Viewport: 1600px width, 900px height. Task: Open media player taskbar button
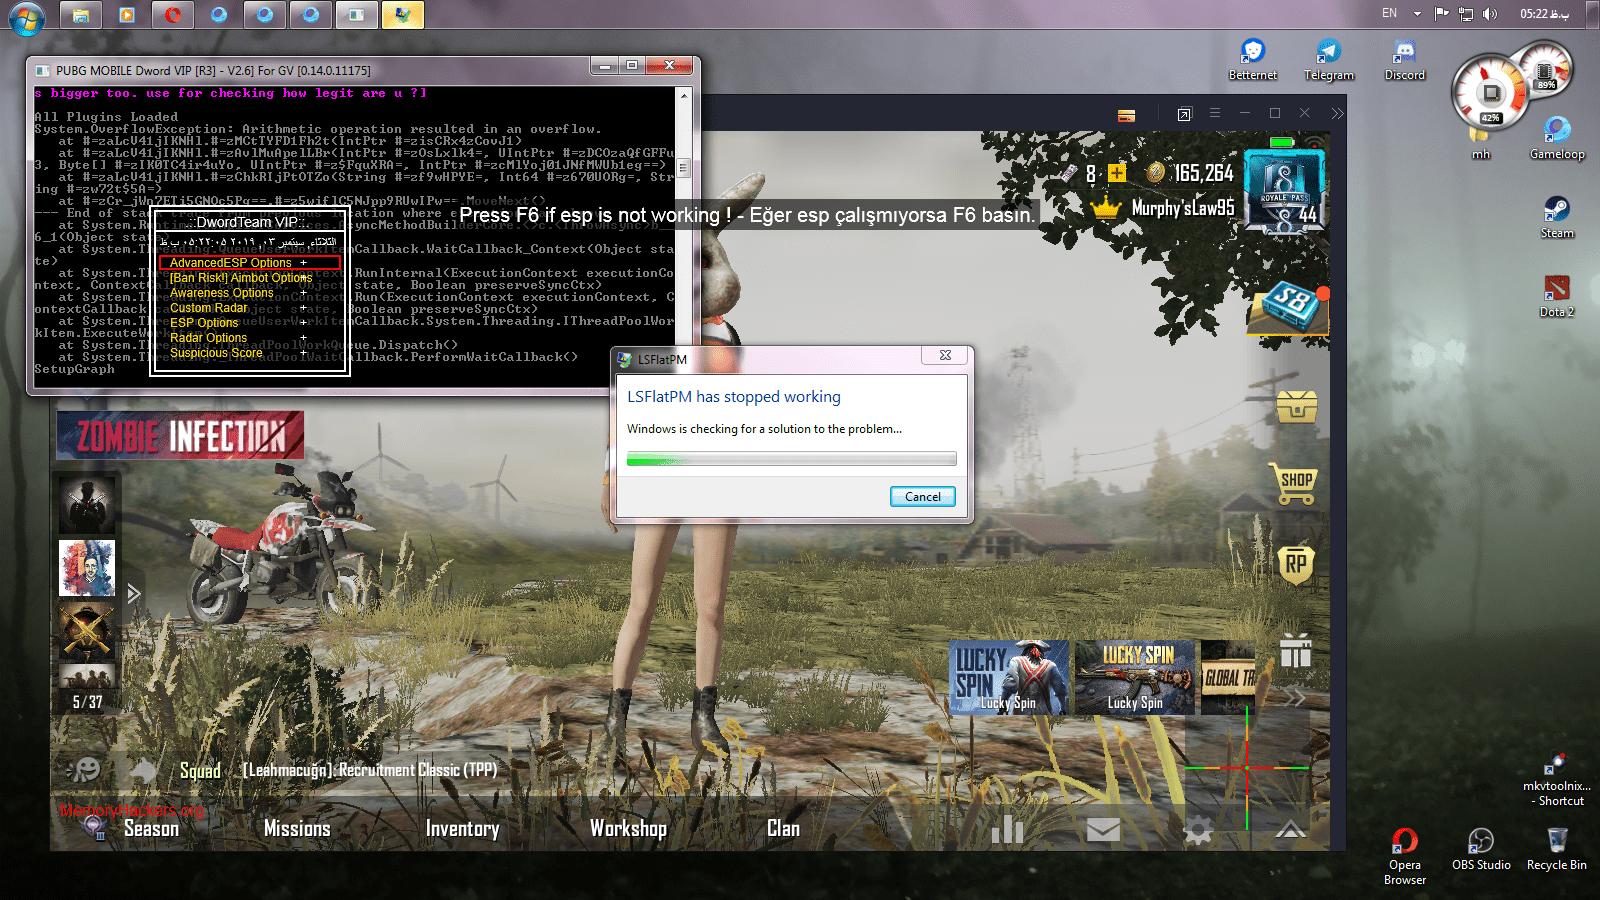(x=127, y=15)
